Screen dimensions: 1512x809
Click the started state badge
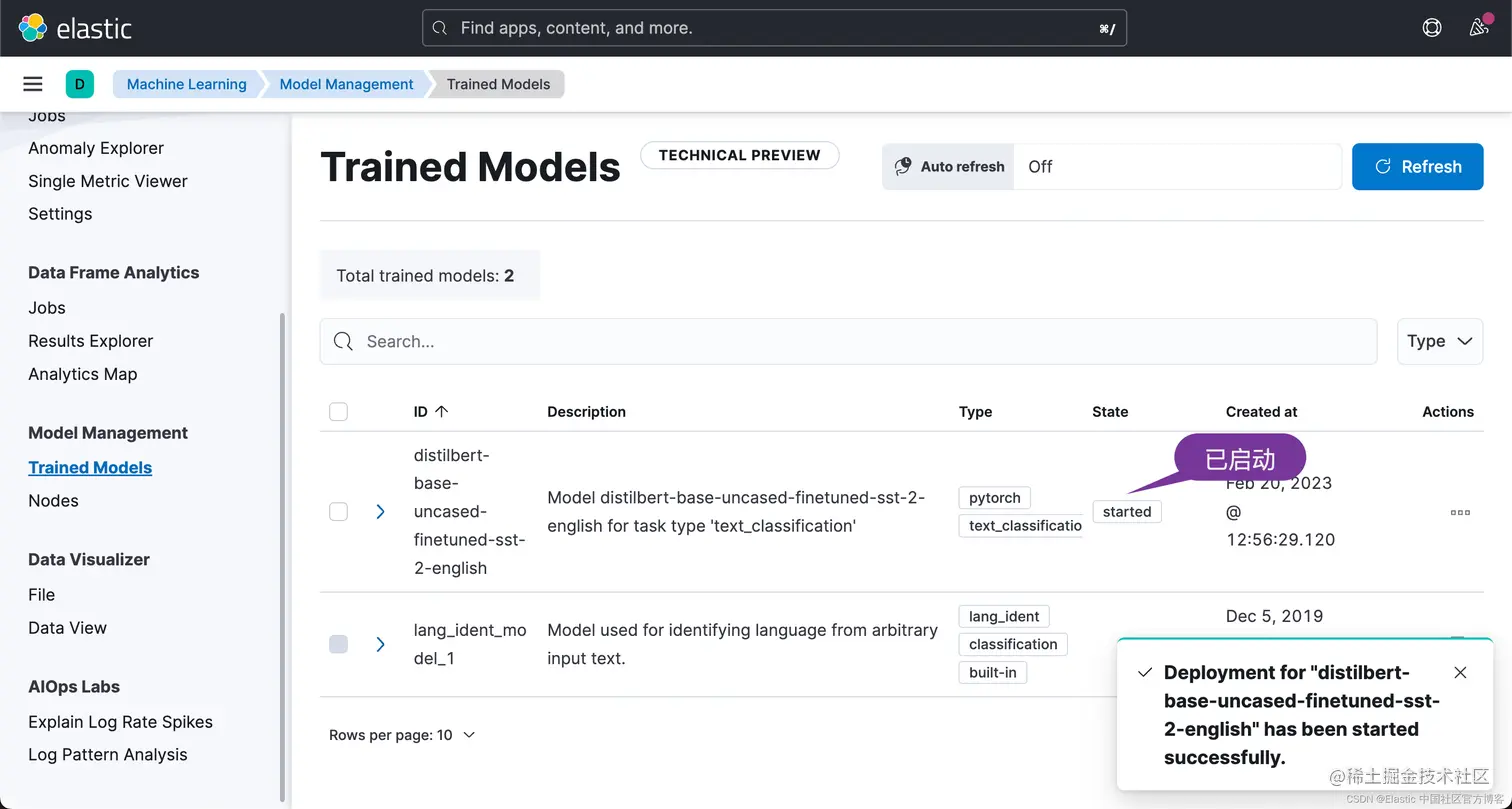click(x=1127, y=512)
